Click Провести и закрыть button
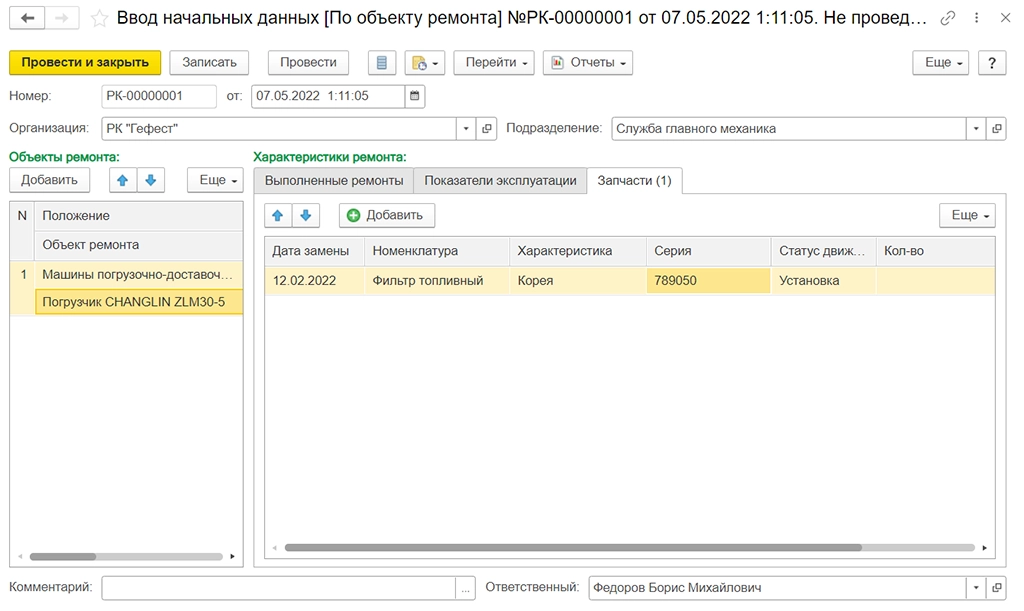The width and height of the screenshot is (1024, 611). click(85, 62)
